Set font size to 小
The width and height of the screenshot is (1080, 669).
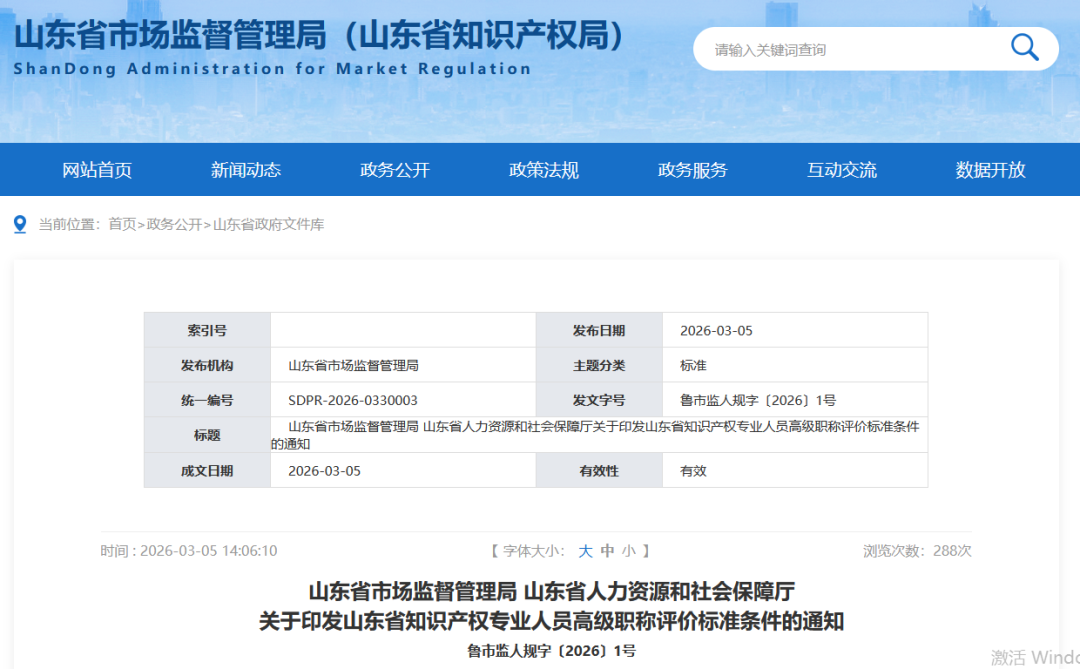coord(628,550)
